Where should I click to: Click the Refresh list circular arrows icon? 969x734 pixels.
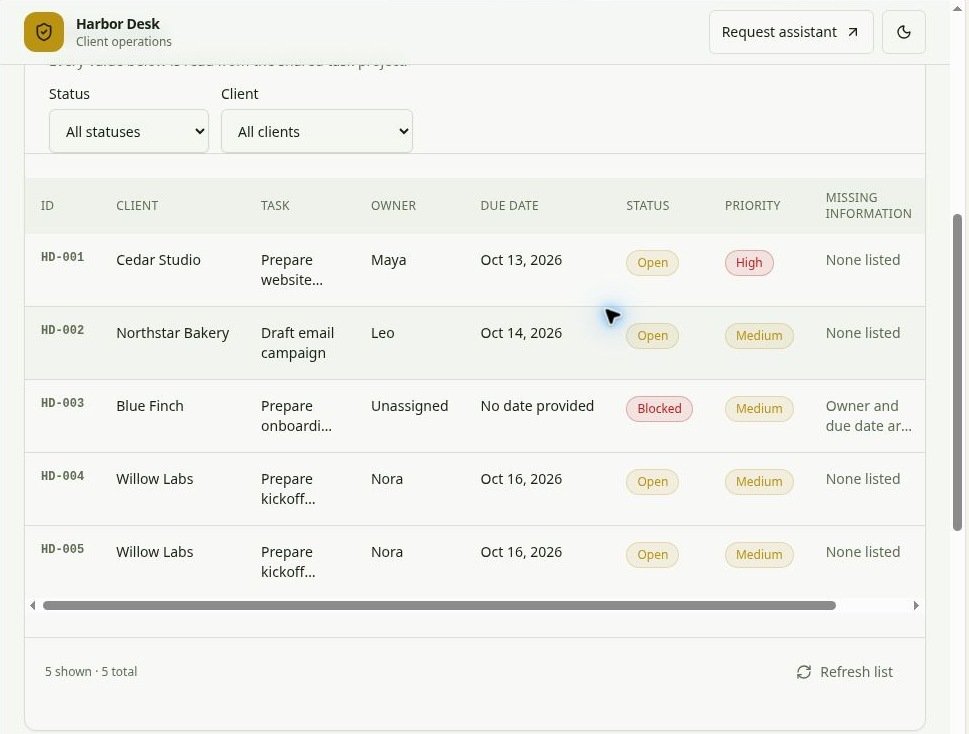click(803, 672)
